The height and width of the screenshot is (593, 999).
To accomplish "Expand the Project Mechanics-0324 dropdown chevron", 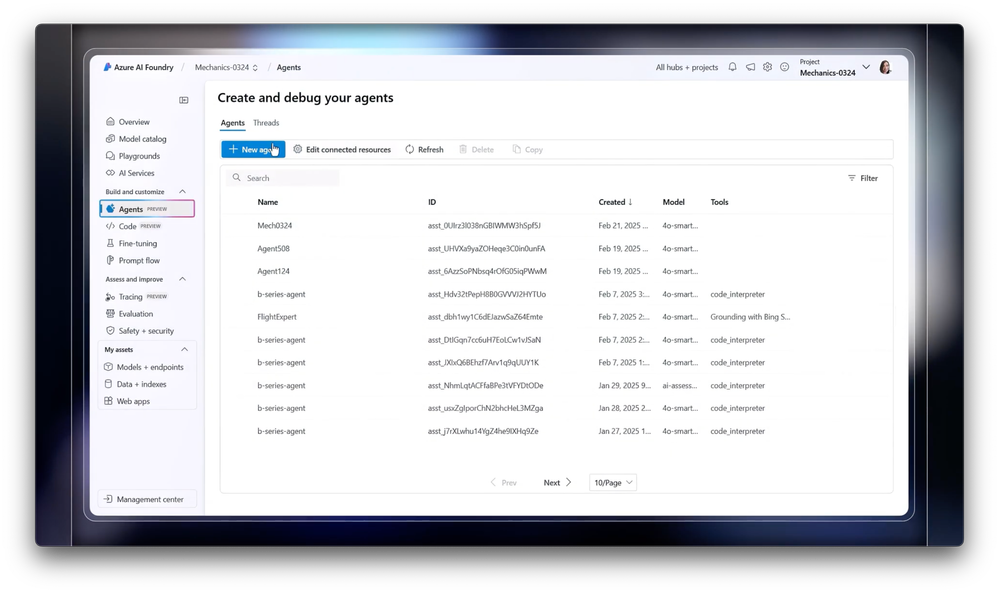I will coord(866,67).
